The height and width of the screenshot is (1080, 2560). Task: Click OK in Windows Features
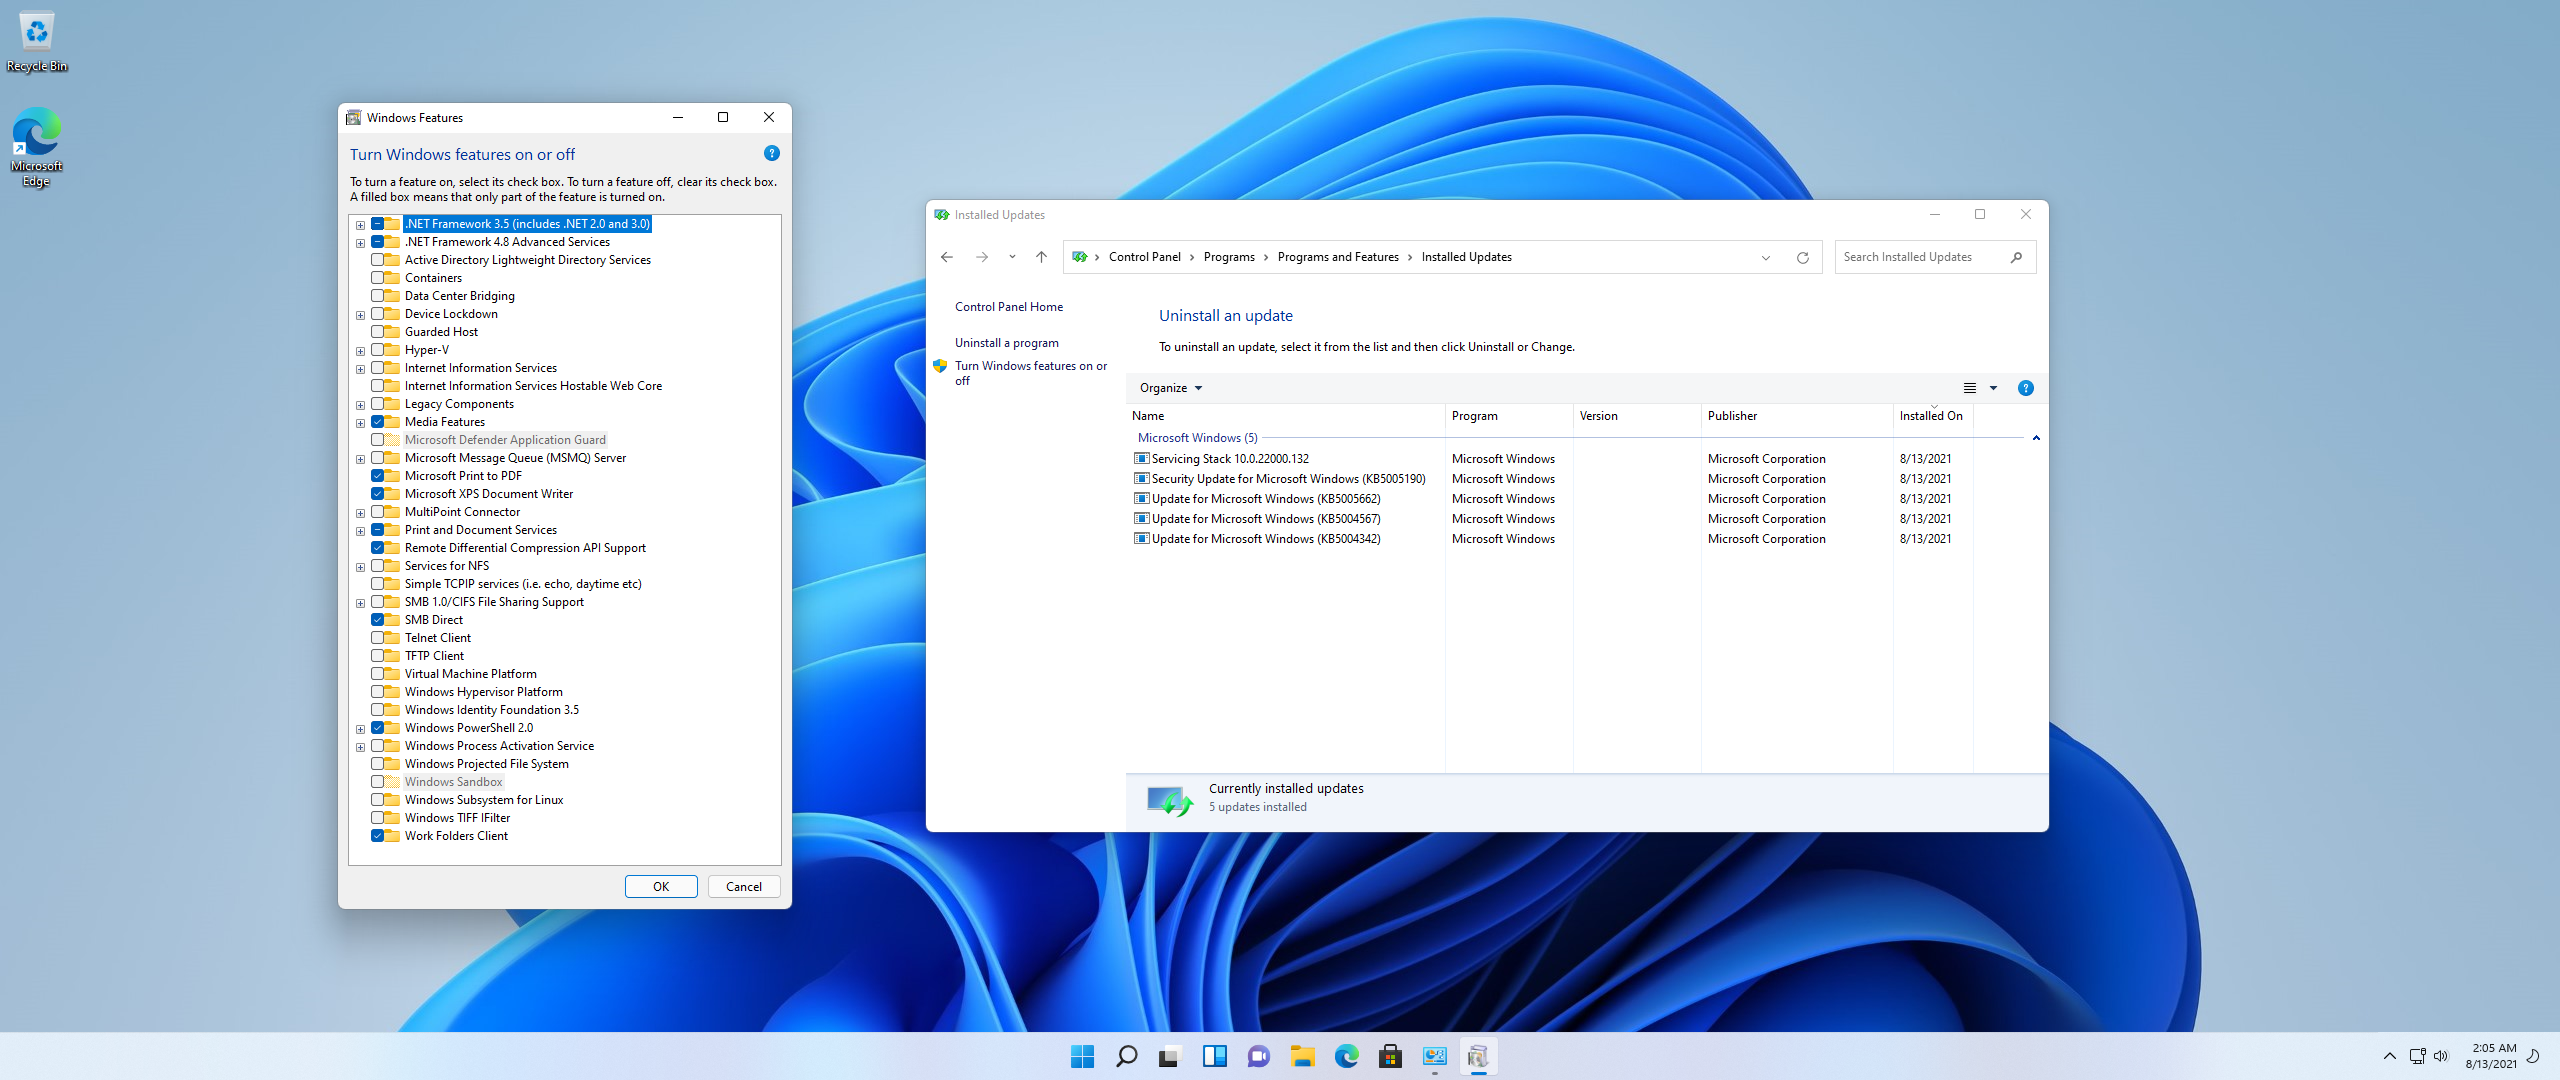(x=661, y=887)
